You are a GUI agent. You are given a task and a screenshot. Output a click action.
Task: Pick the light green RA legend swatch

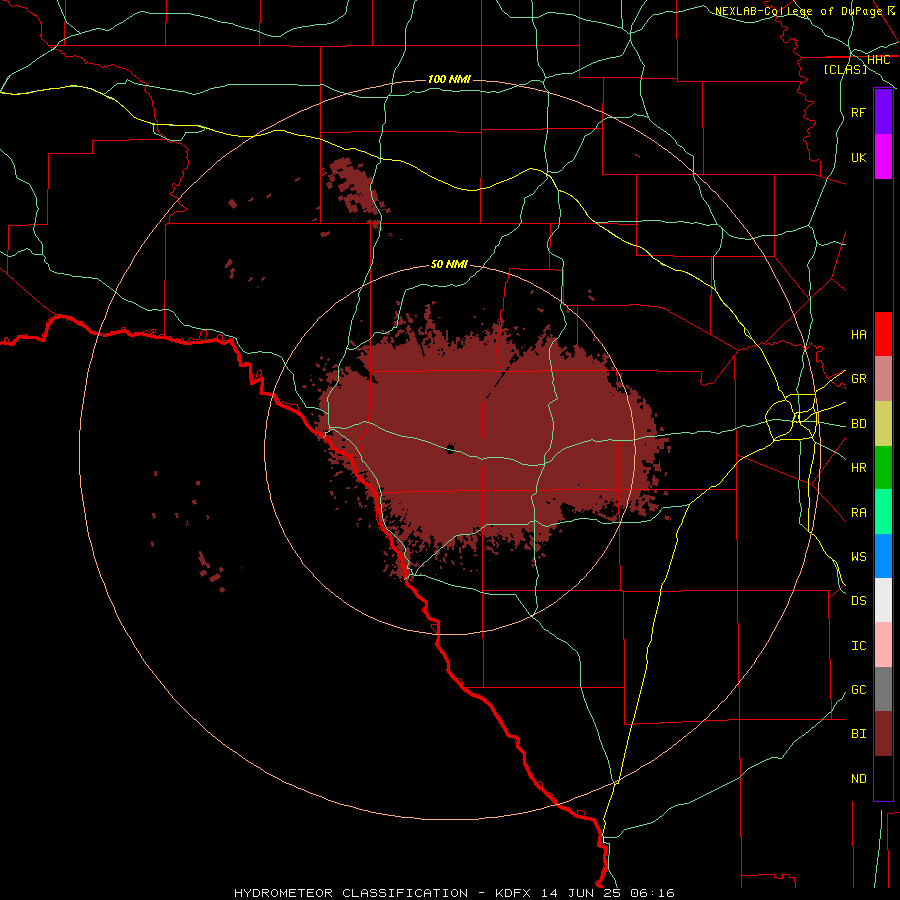tap(883, 512)
